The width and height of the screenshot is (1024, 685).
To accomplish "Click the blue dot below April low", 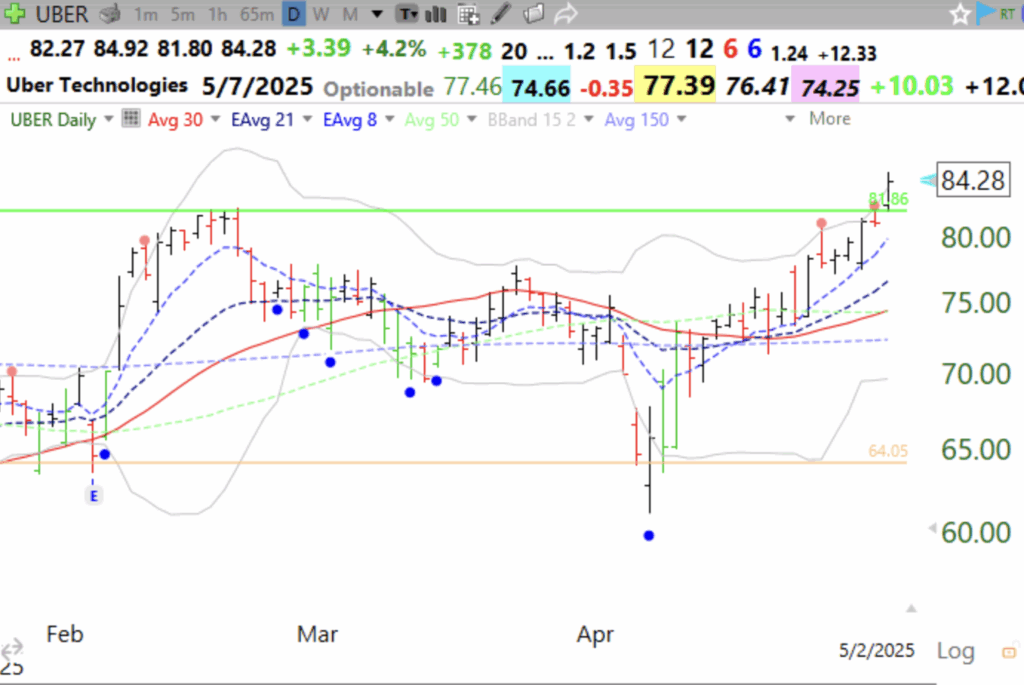I will 648,535.
